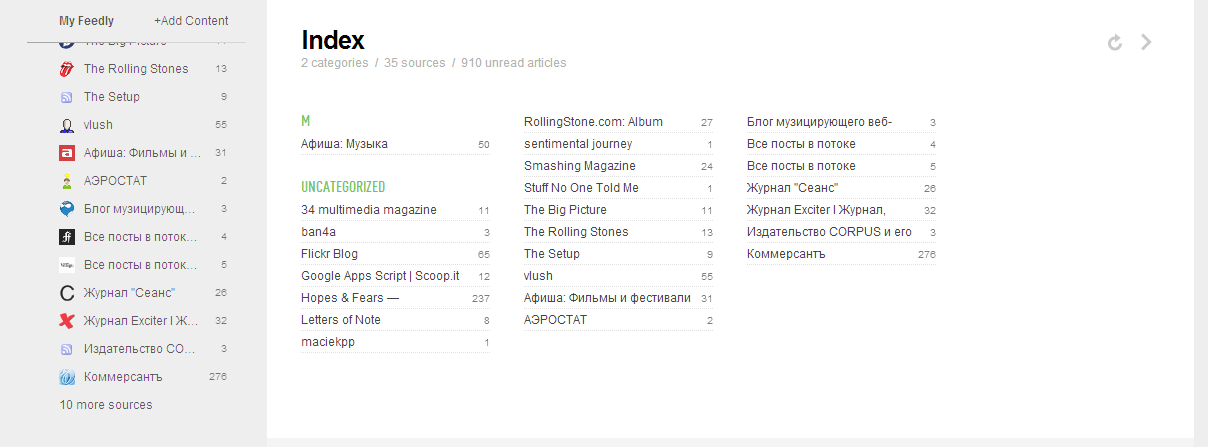Click the vlush avatar icon in sidebar
The height and width of the screenshot is (447, 1208).
67,125
